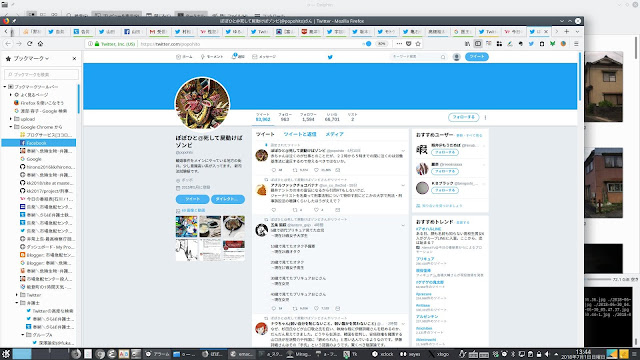The image size is (640, 360).
Task: Open Twitter メッセージ messages link
Action: coord(264,57)
